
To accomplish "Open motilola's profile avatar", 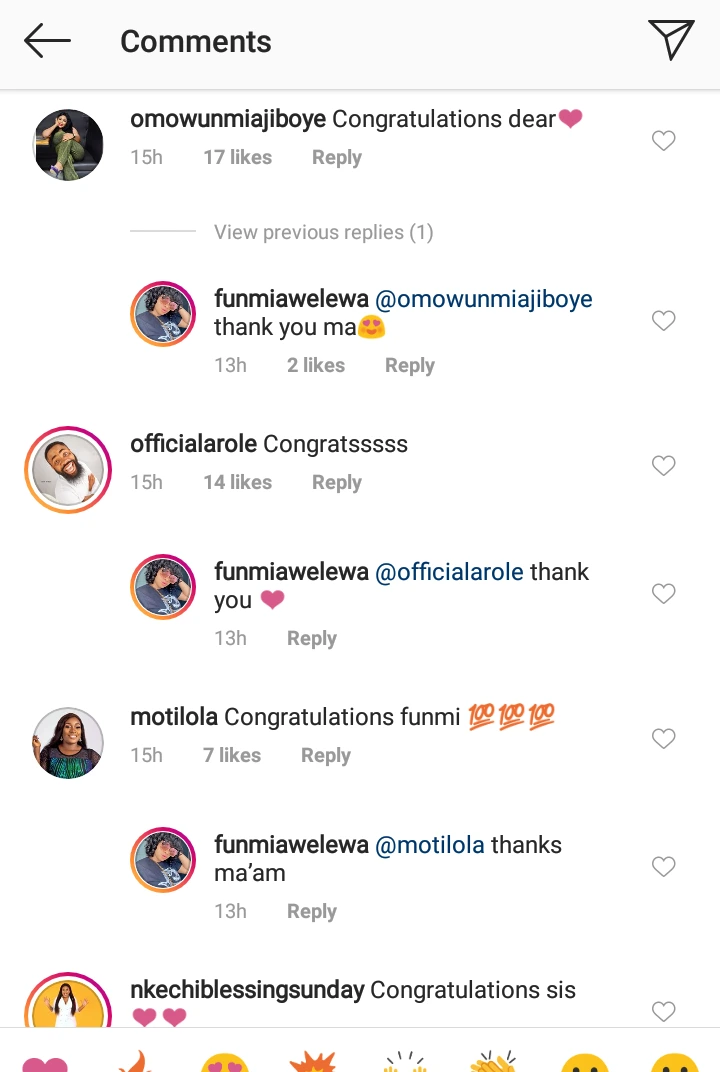I will (68, 743).
